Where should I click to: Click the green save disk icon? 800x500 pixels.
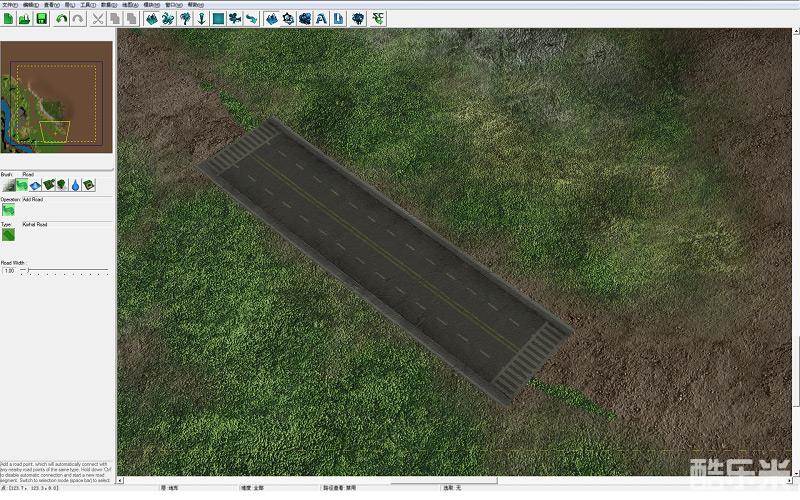click(x=41, y=18)
